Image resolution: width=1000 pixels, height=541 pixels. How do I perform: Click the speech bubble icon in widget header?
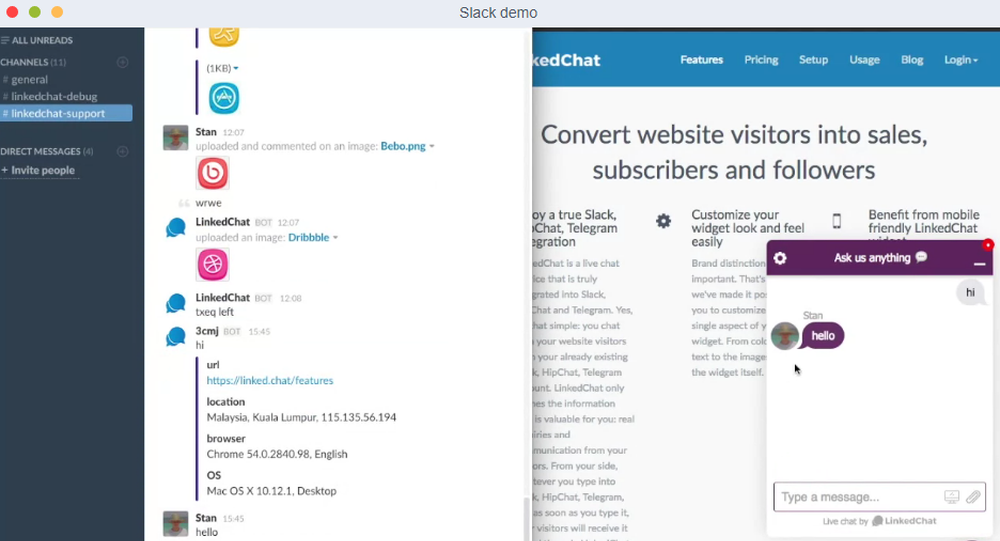[921, 257]
